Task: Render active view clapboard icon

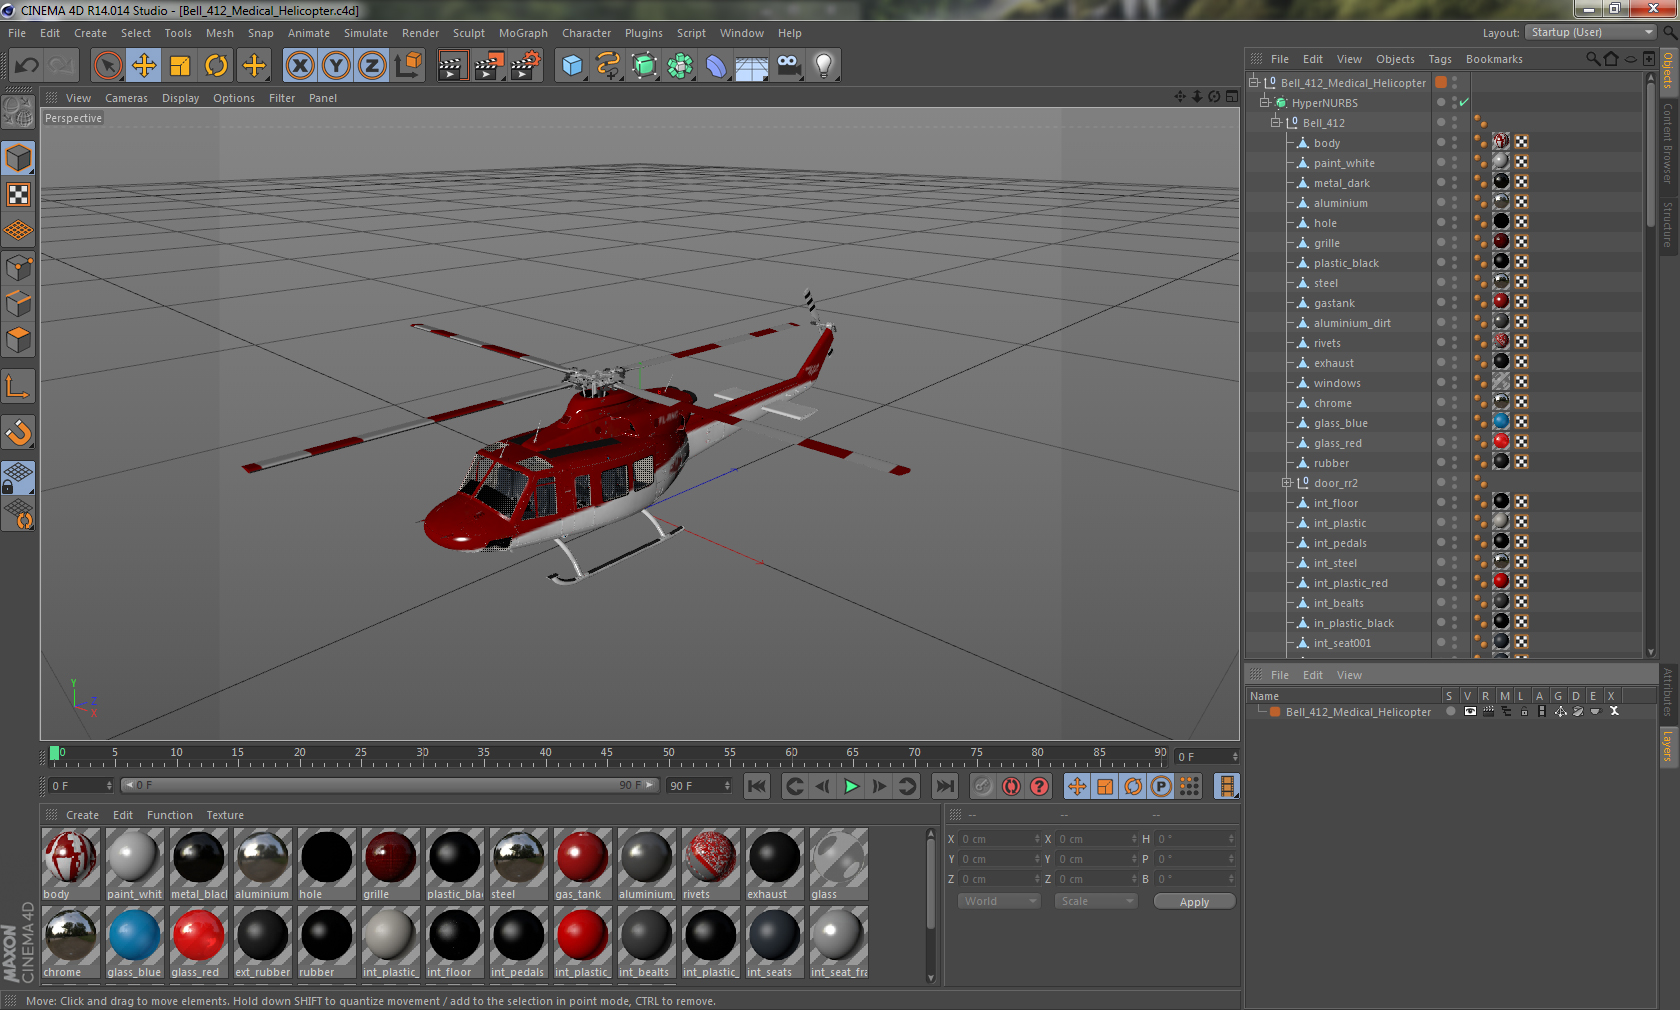Action: [x=452, y=66]
